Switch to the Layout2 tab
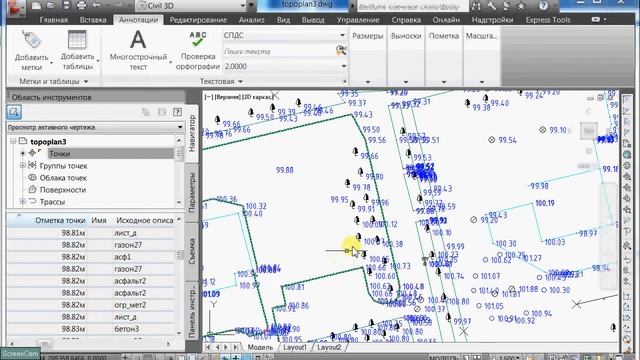 (329, 347)
